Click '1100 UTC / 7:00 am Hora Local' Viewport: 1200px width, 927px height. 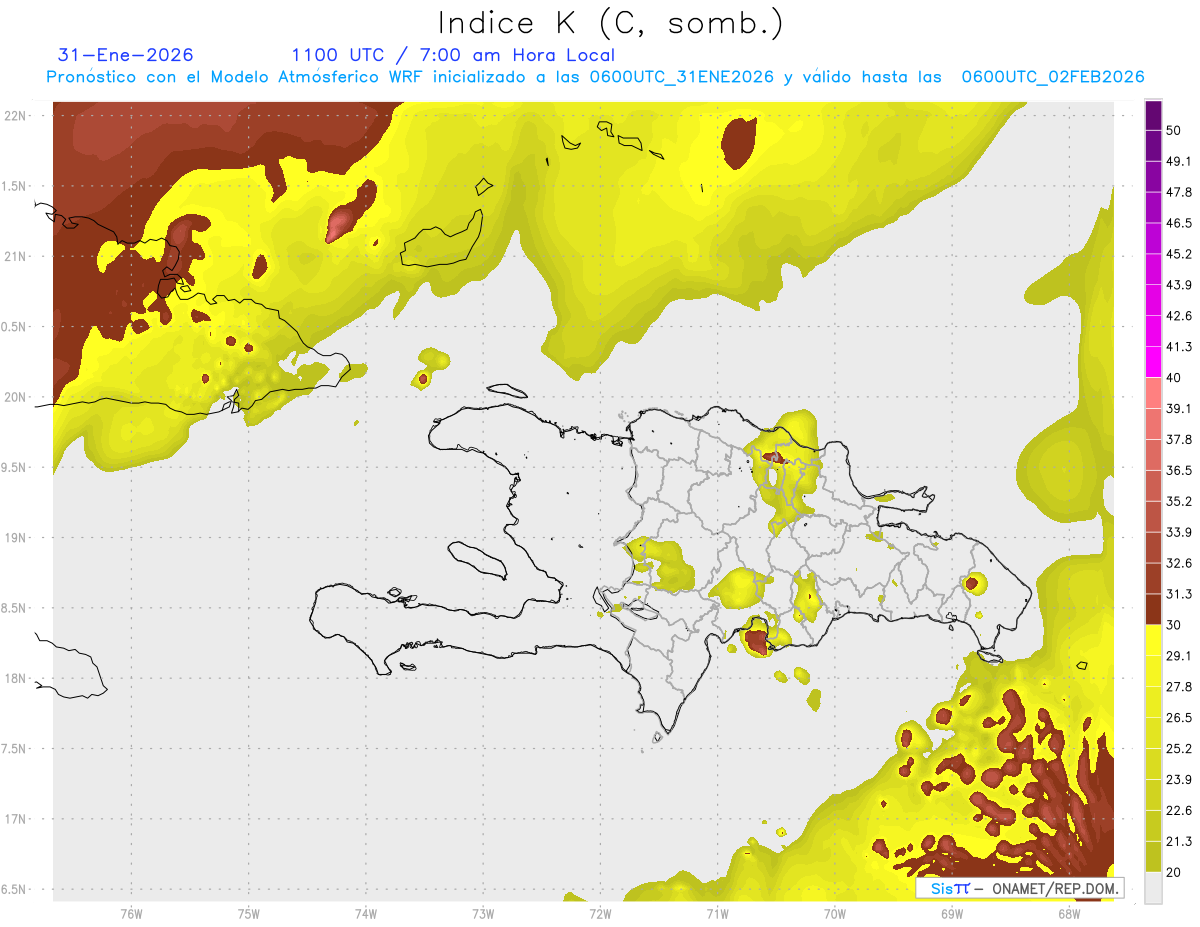[x=453, y=55]
